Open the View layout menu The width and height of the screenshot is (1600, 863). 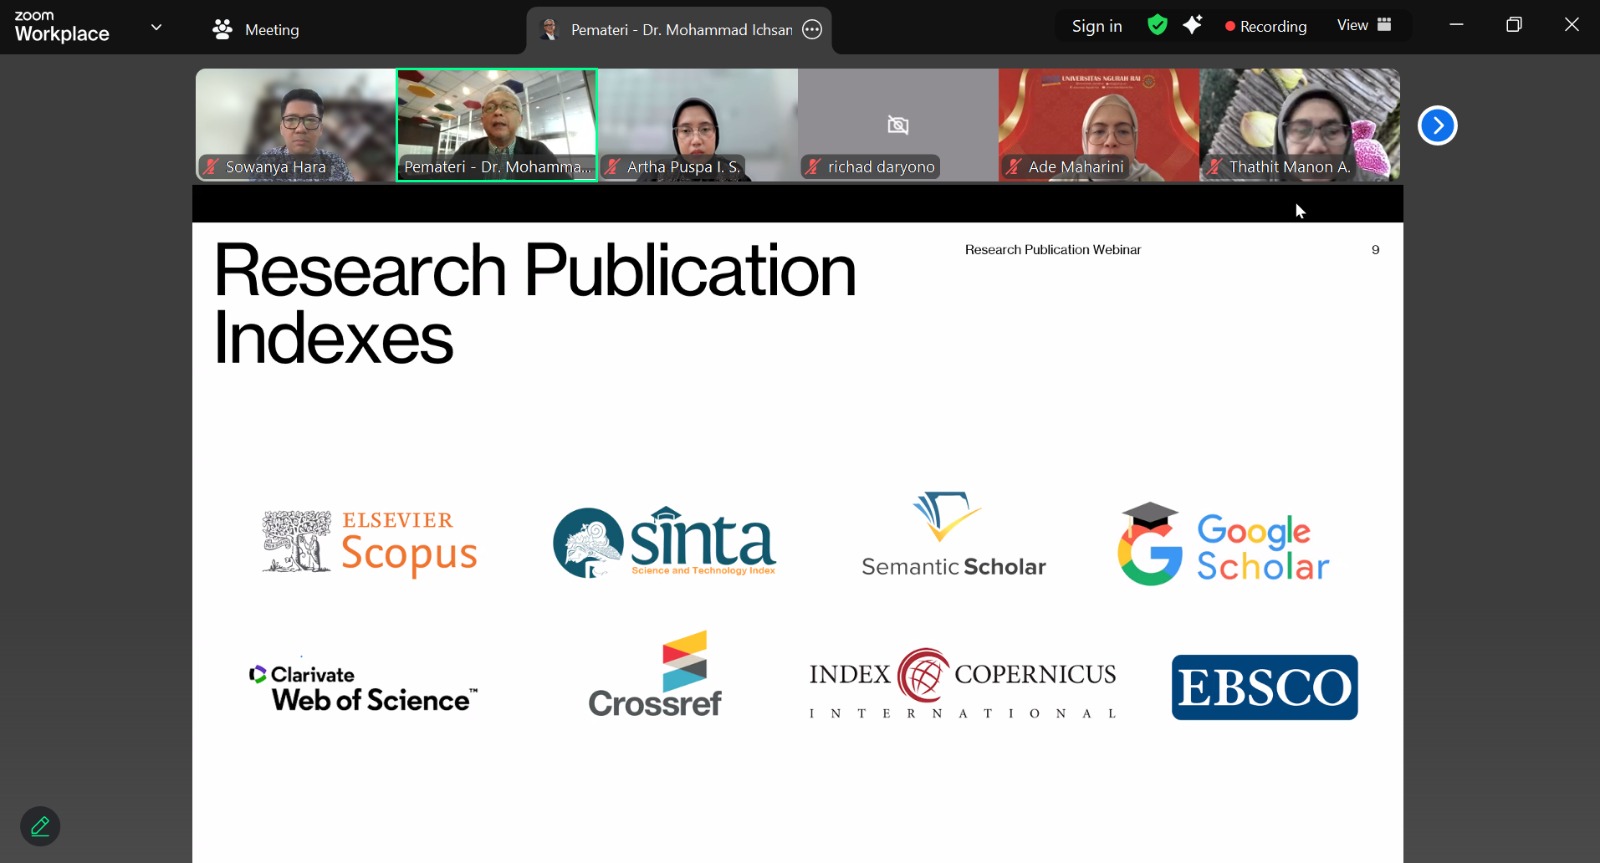[1364, 25]
